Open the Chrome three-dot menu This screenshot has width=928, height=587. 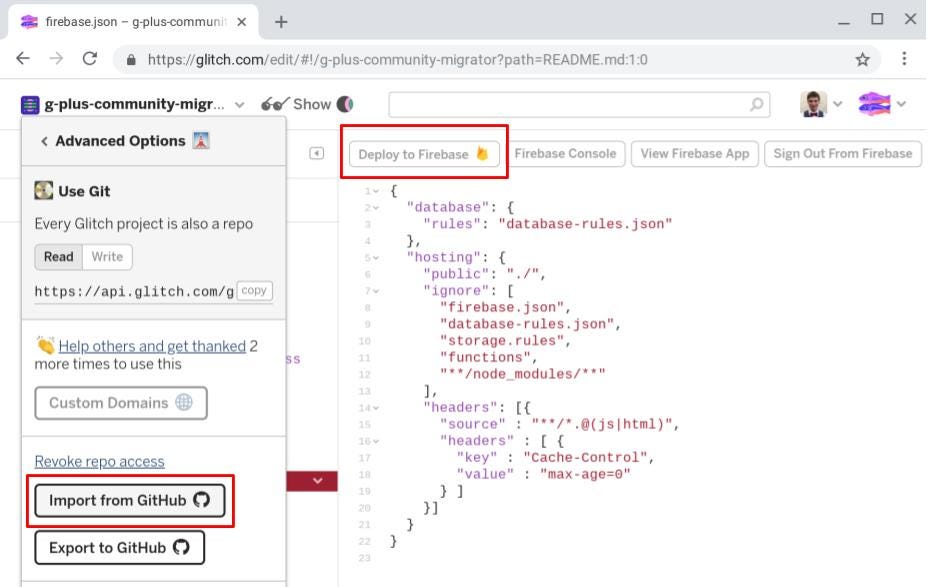pyautogui.click(x=904, y=59)
